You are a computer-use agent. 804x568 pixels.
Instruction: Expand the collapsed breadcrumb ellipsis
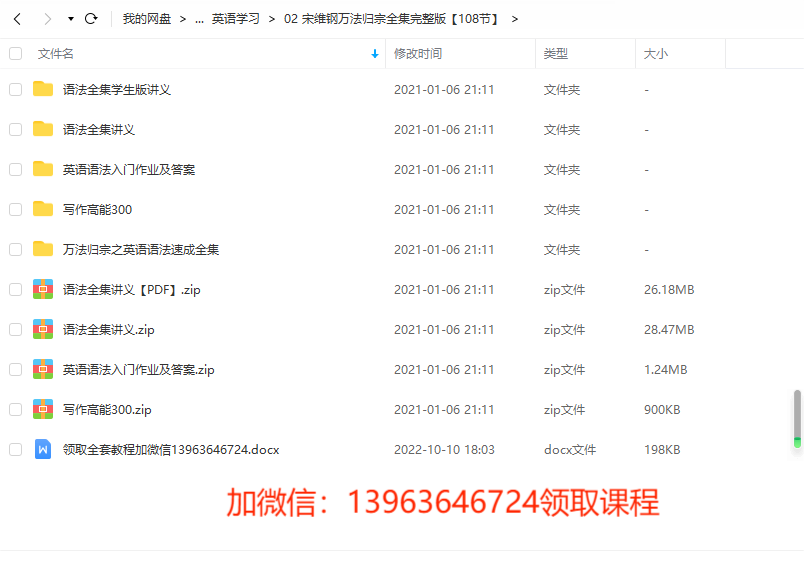(199, 19)
